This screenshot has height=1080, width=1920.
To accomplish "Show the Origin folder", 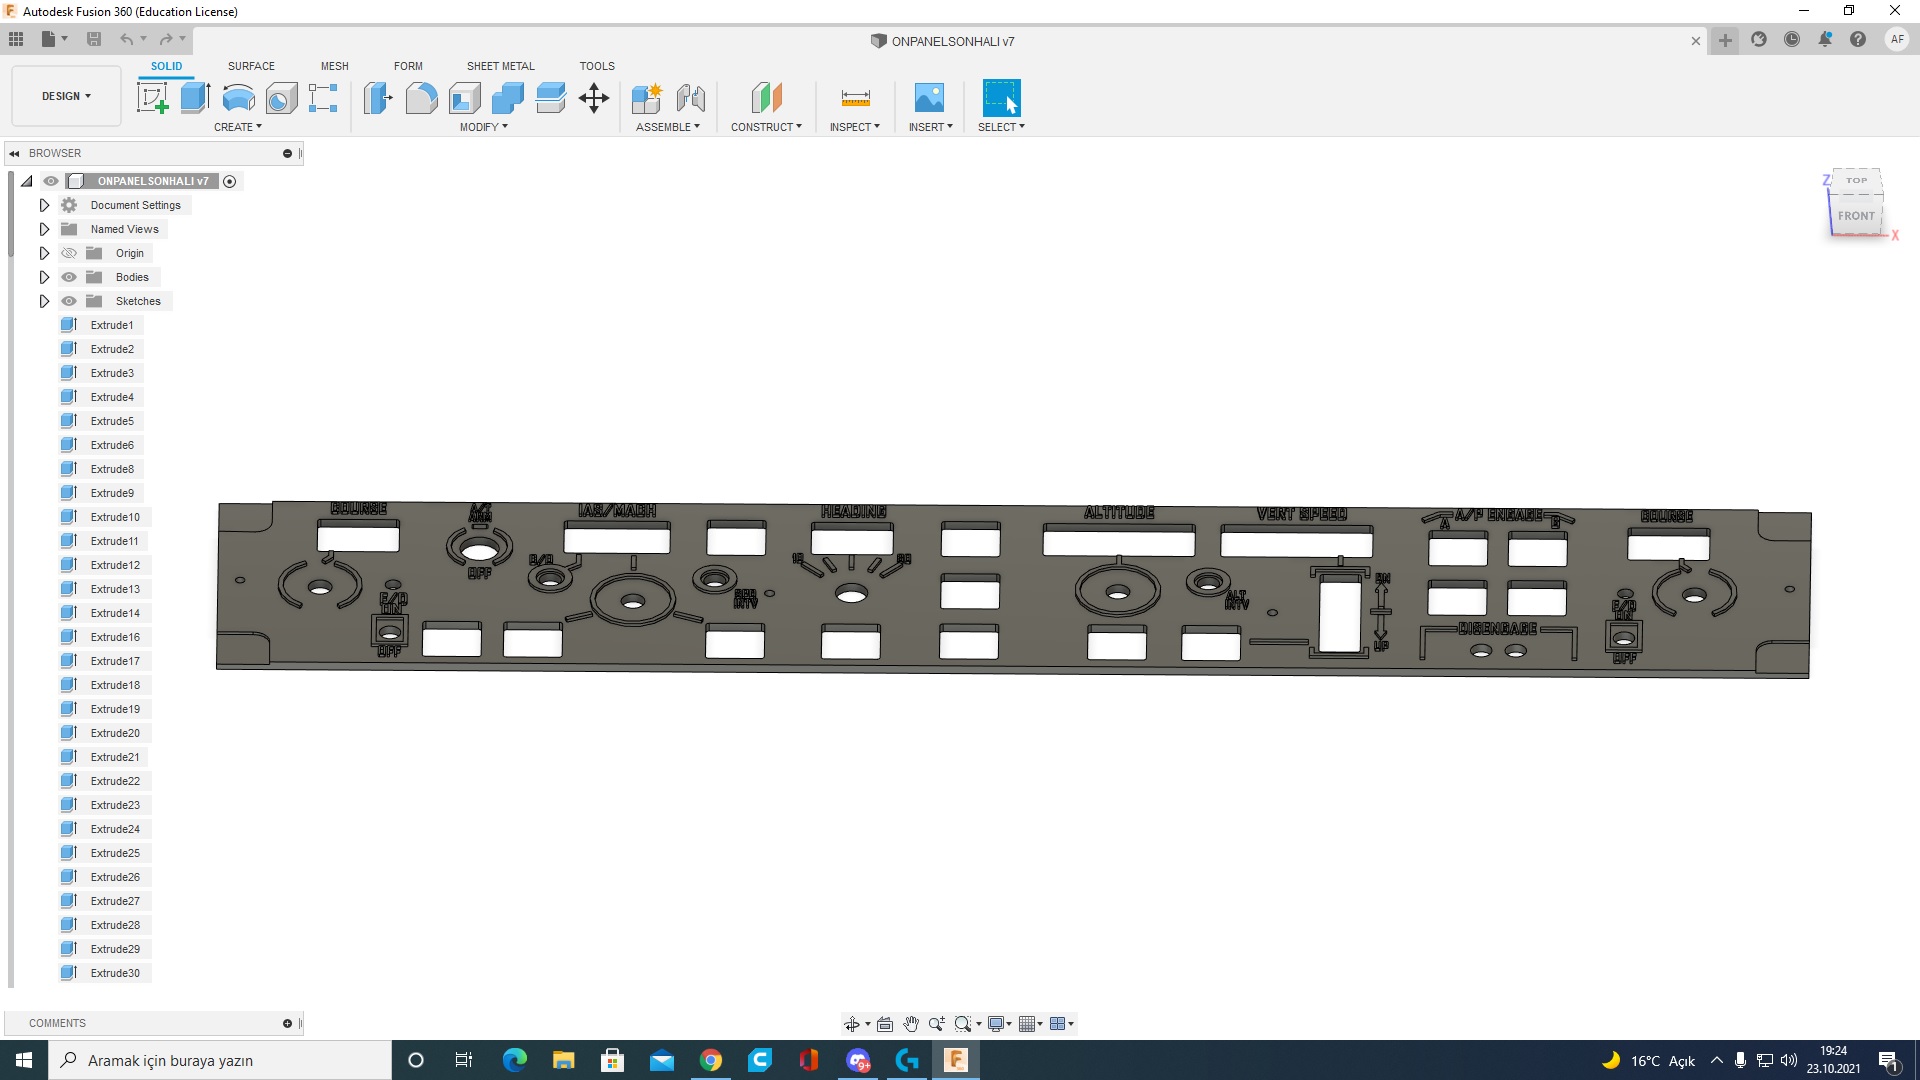I will (x=69, y=253).
